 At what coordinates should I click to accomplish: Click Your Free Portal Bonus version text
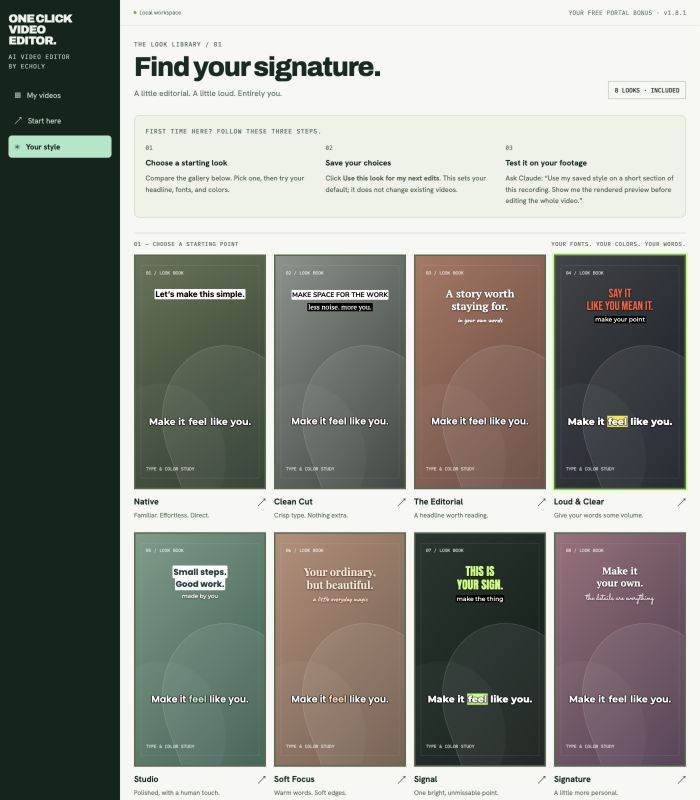click(x=627, y=13)
